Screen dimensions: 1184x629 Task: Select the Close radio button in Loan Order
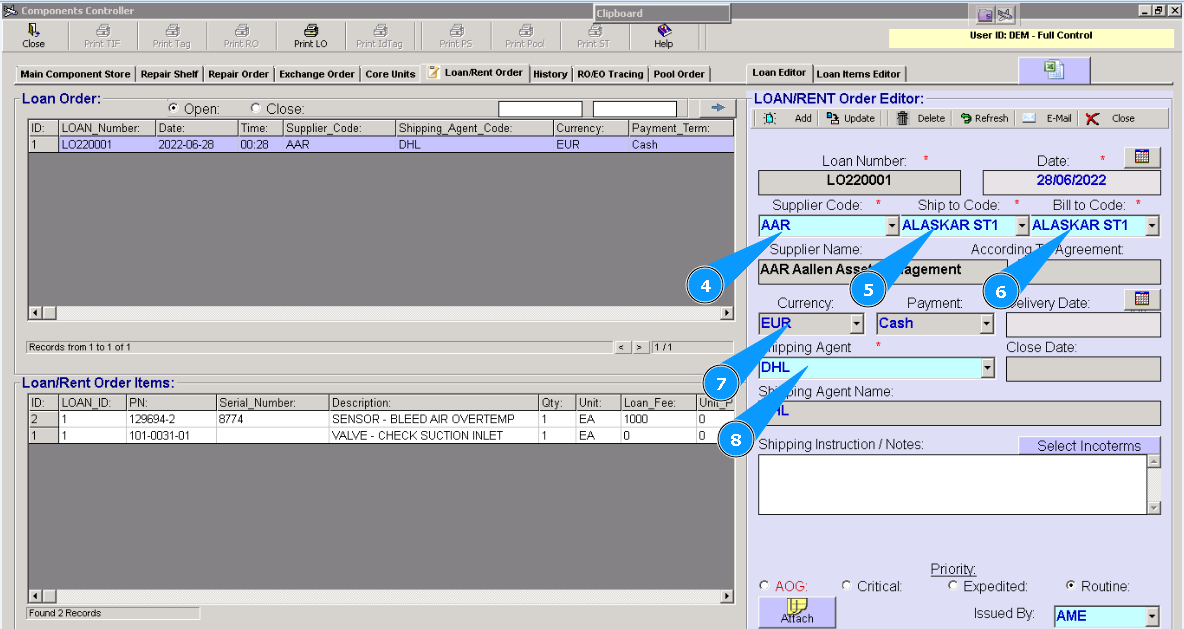click(x=255, y=108)
